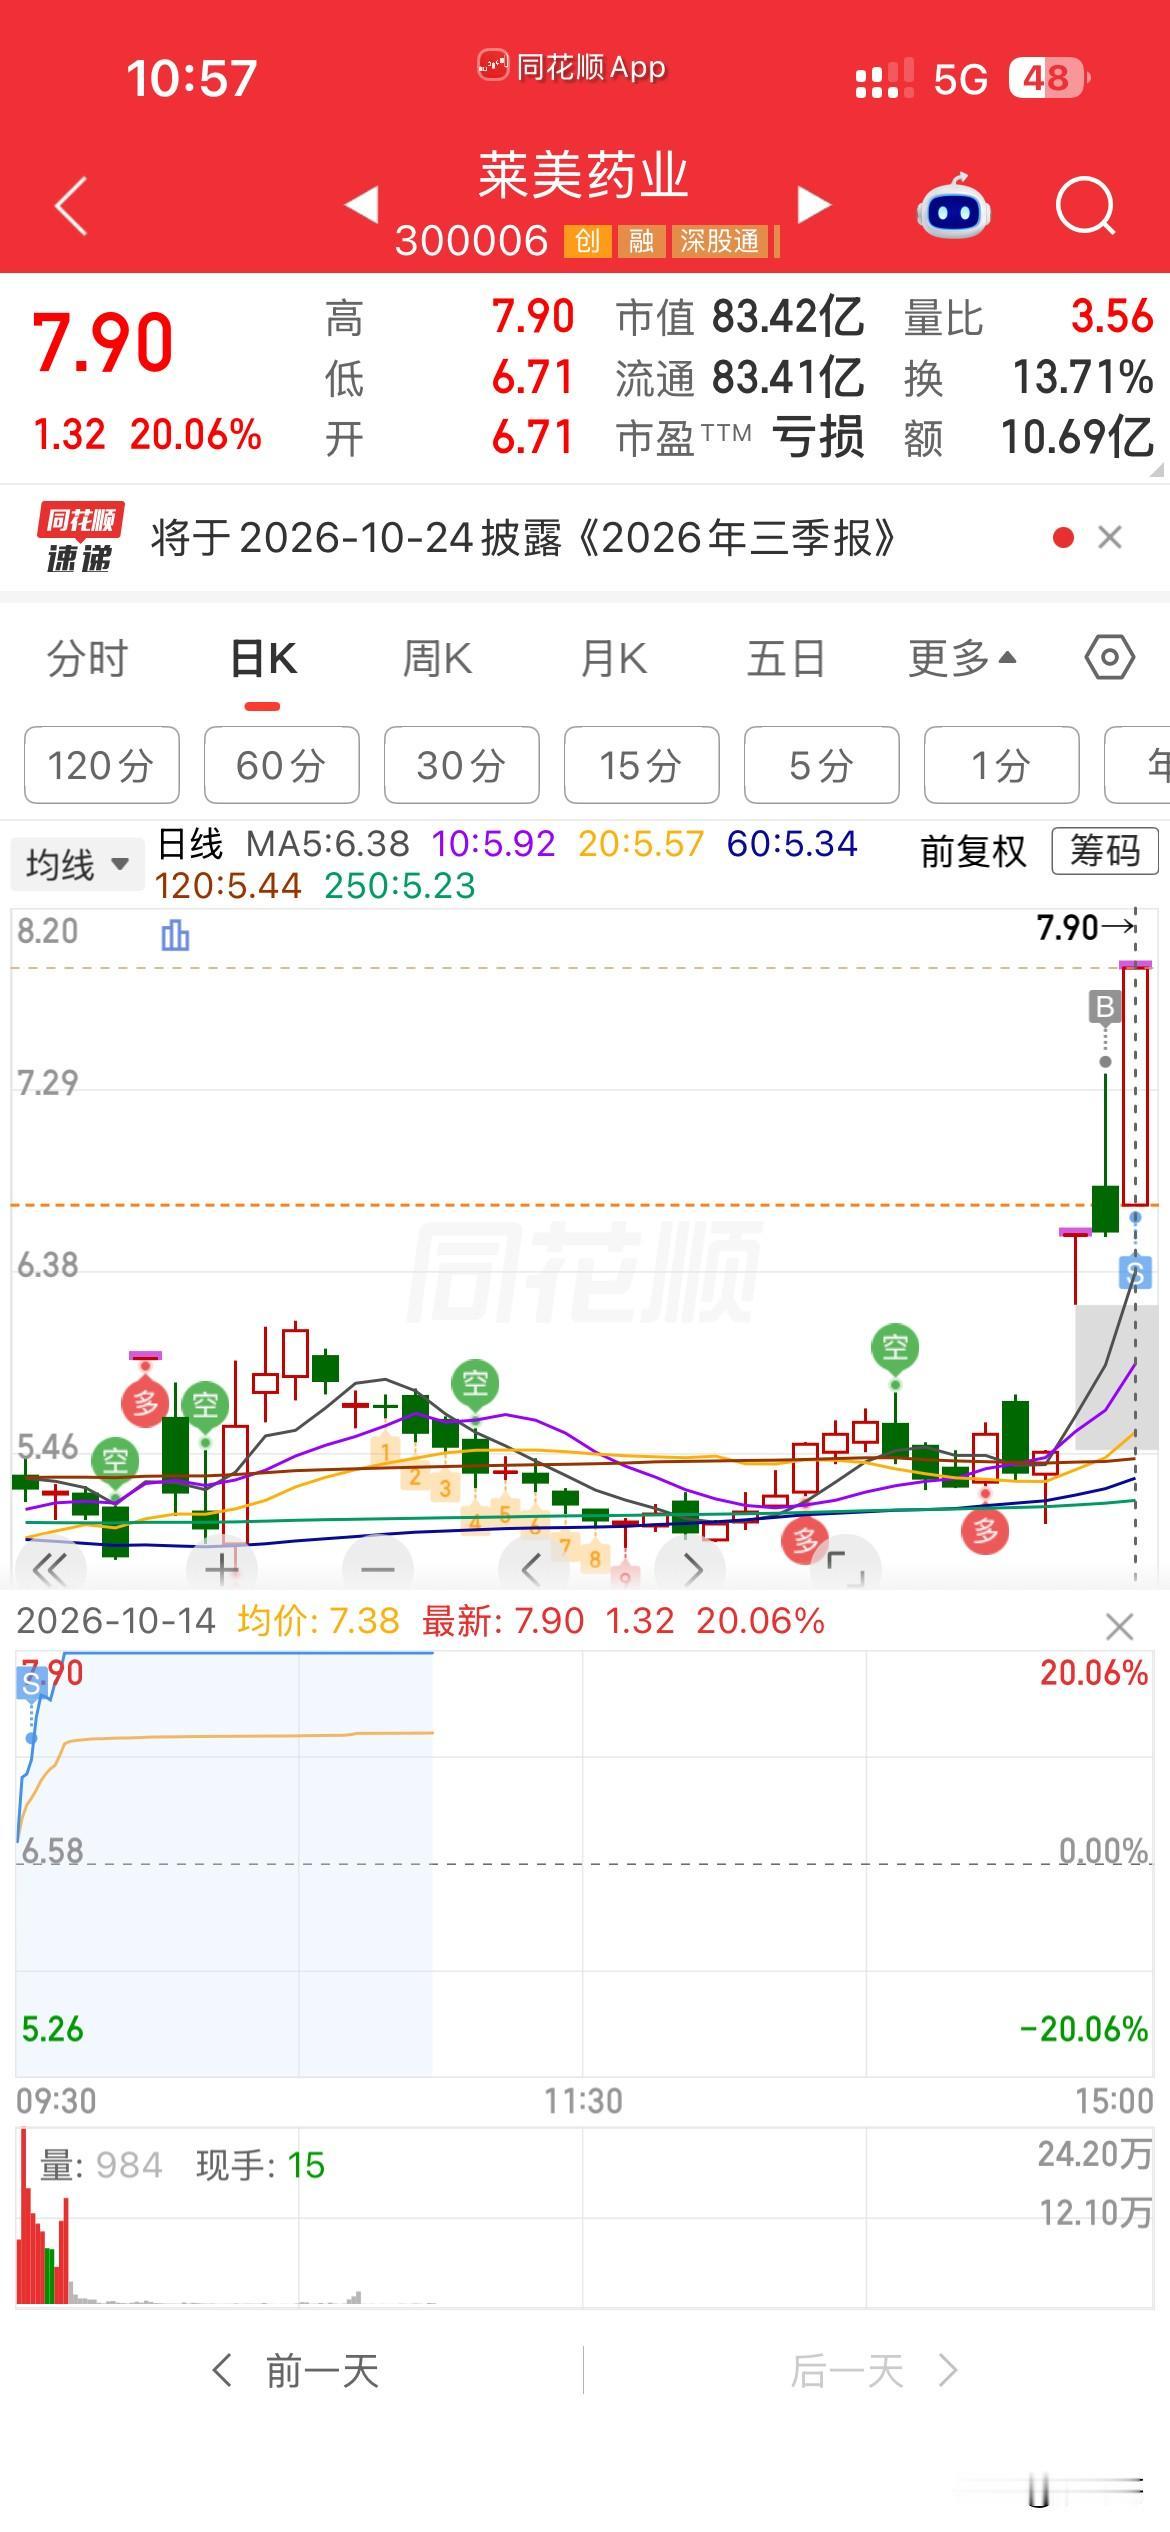This screenshot has width=1170, height=2532.
Task: Choose the 60分 period
Action: click(x=282, y=765)
